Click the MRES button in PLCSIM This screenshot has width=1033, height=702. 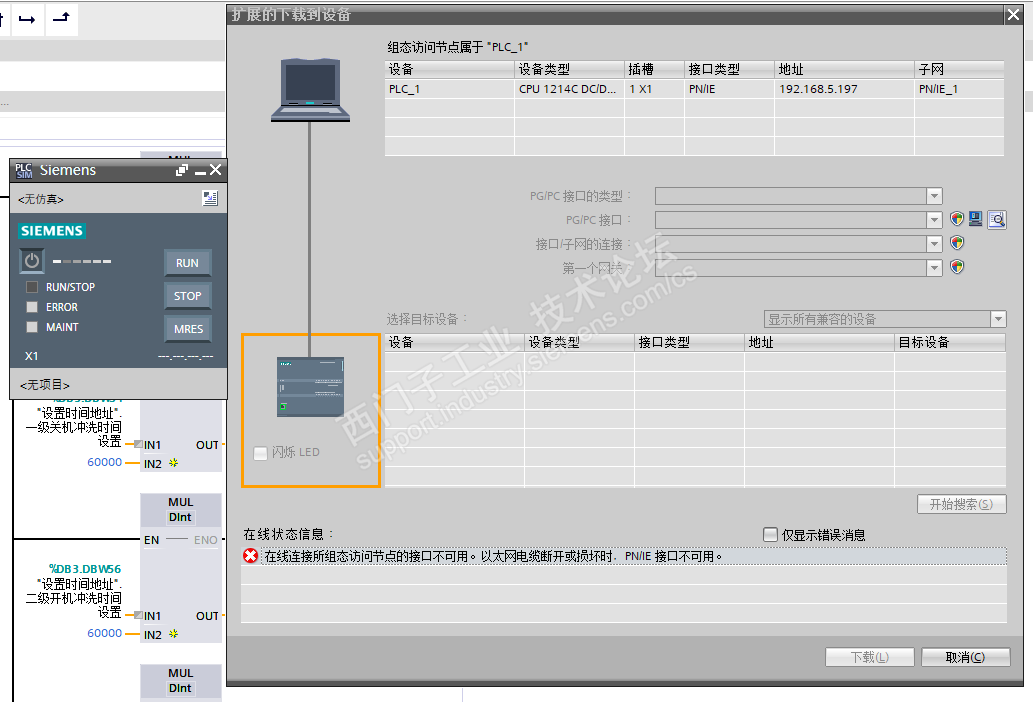point(188,329)
